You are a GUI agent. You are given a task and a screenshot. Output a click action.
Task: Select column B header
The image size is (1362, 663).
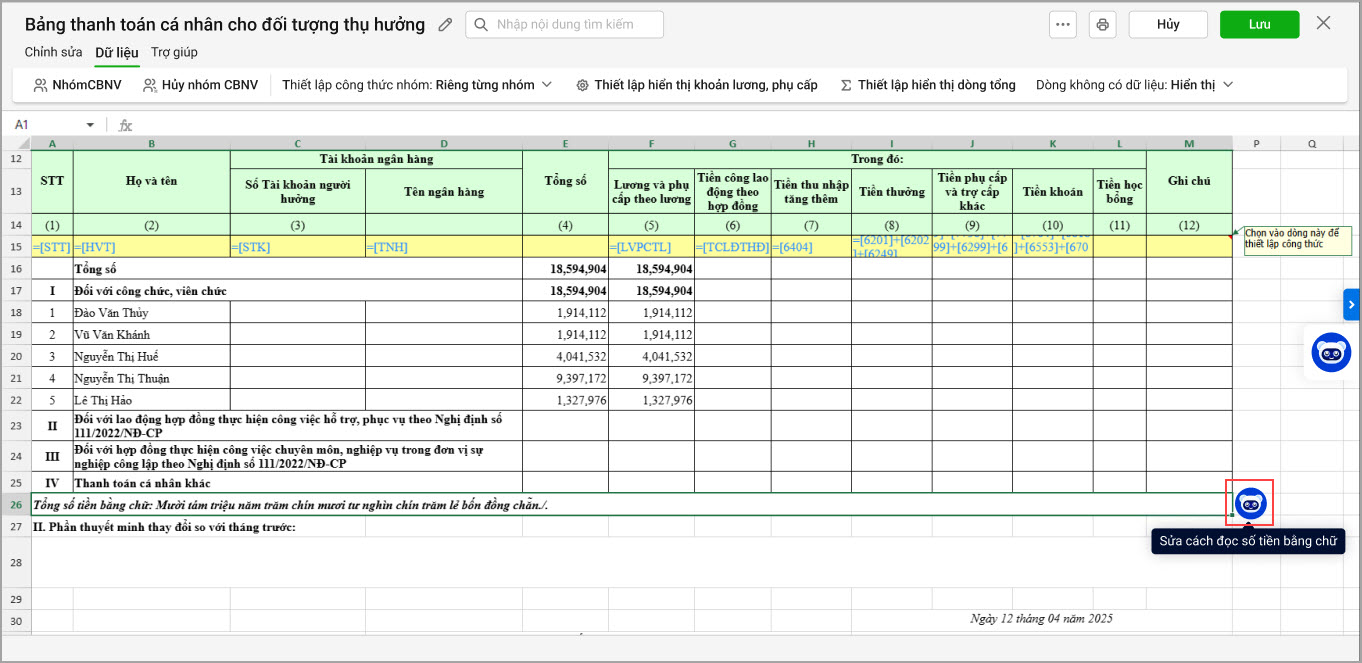click(152, 144)
